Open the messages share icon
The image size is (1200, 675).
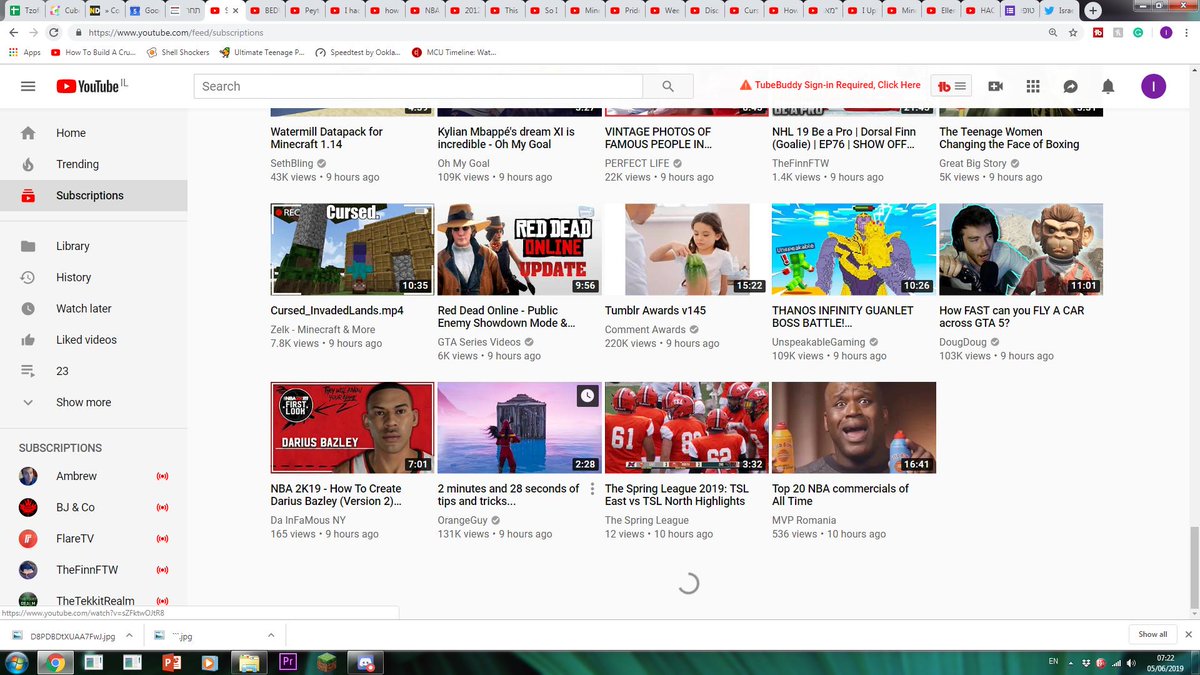1070,87
